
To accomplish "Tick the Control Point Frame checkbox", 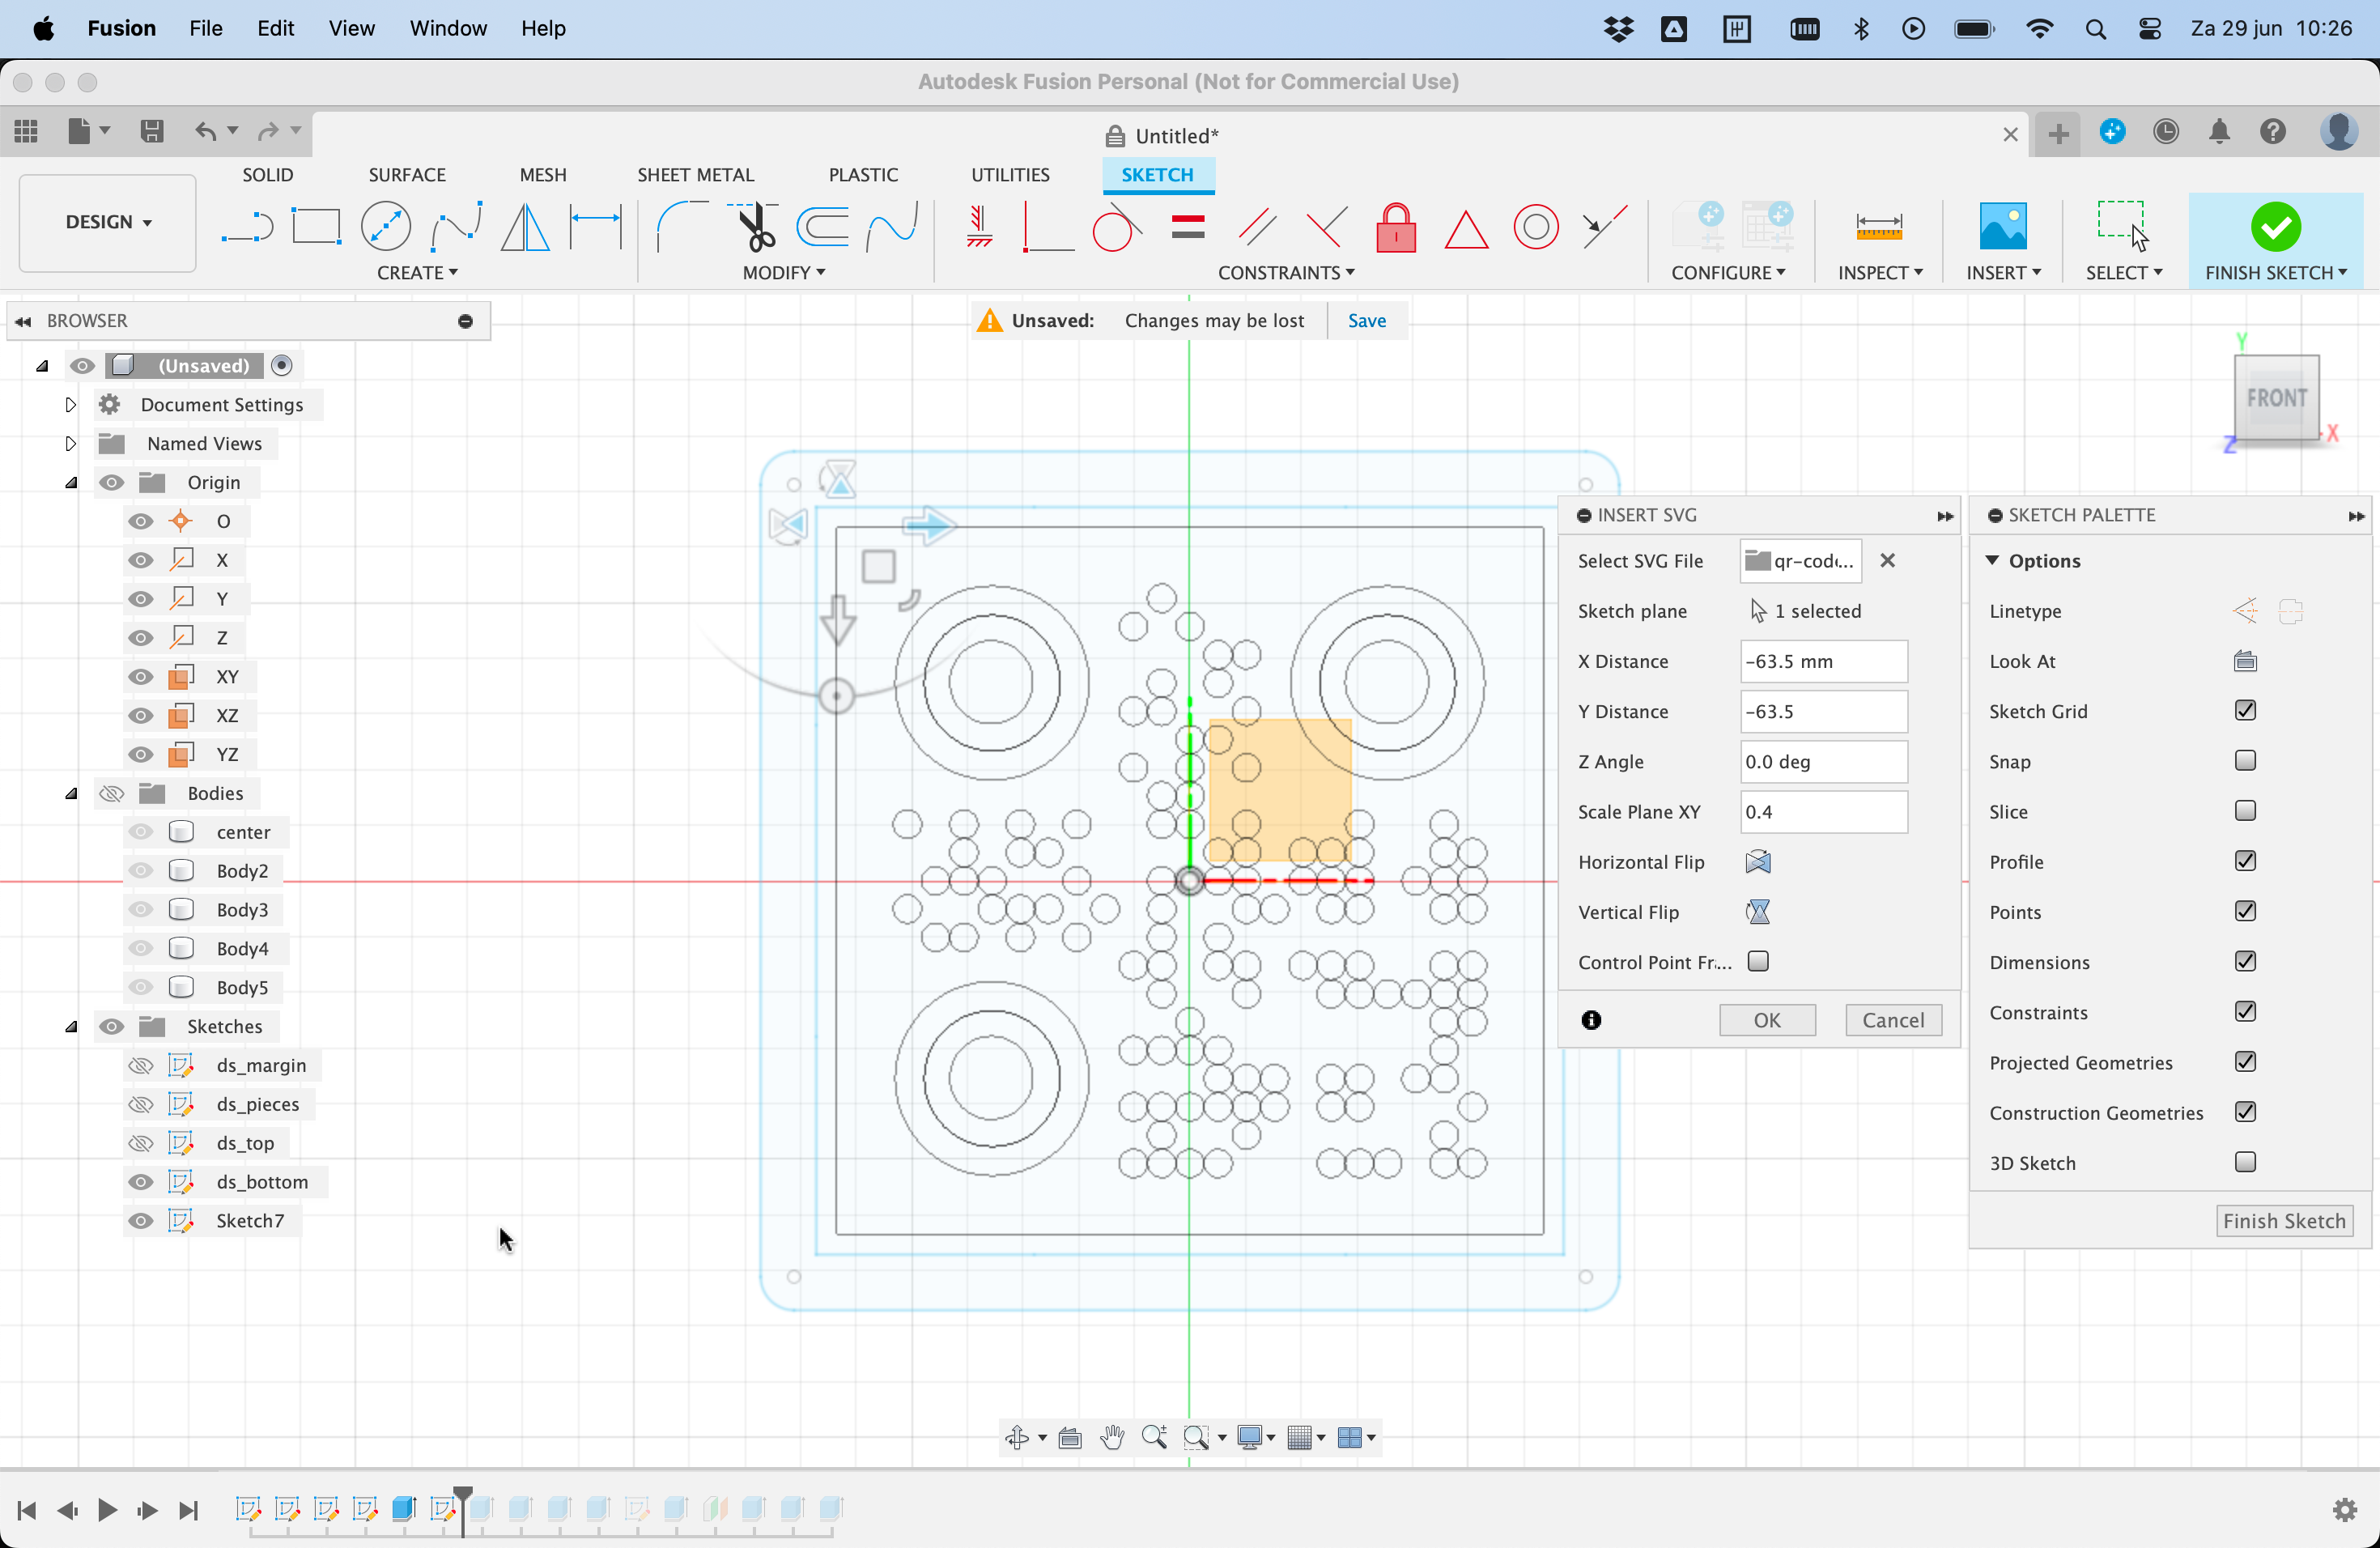I will [1758, 961].
